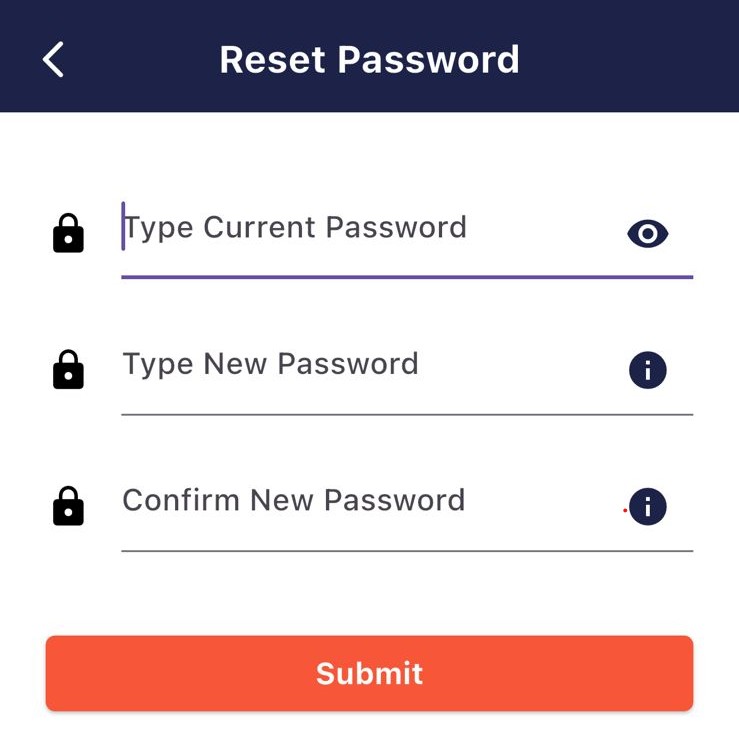Open the info icon for Type New Password
The width and height of the screenshot is (739, 747).
(648, 370)
